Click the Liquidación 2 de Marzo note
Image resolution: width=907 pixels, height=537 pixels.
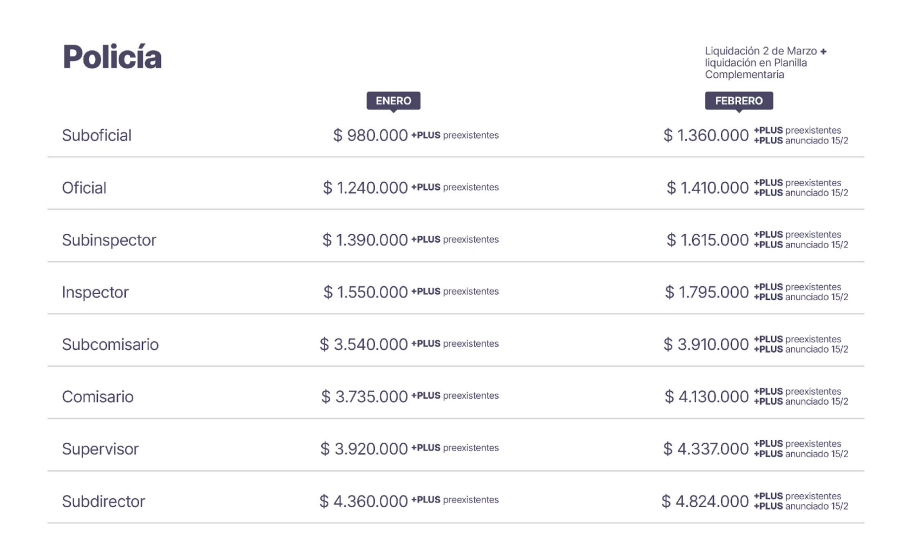click(x=765, y=62)
